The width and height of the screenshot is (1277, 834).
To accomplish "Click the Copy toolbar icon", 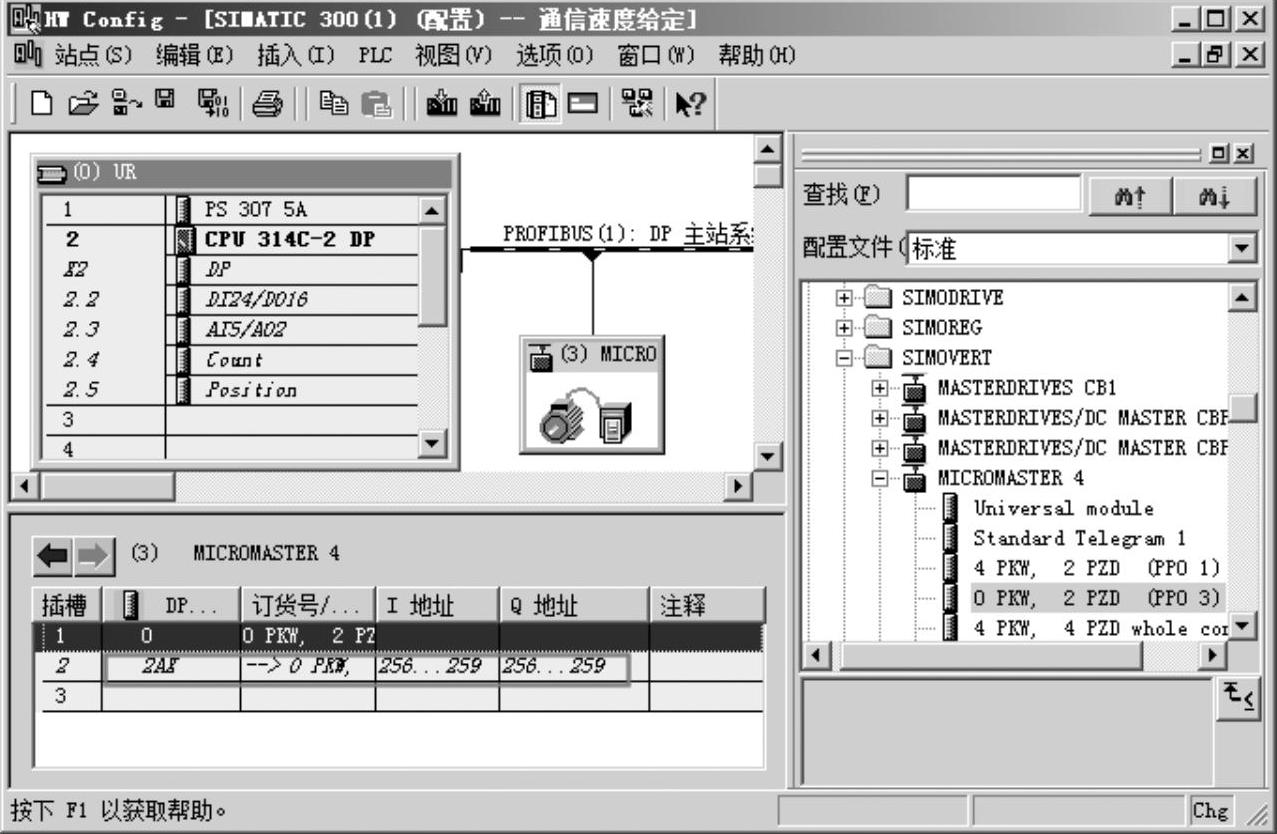I will tap(334, 104).
